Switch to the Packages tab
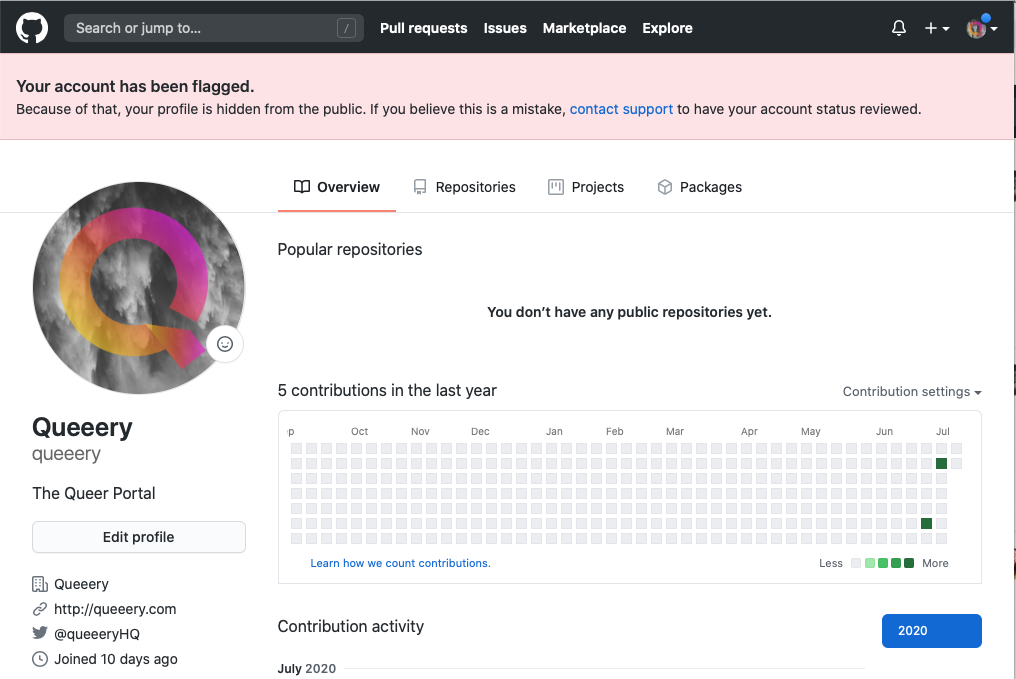This screenshot has height=679, width=1016. (x=700, y=187)
